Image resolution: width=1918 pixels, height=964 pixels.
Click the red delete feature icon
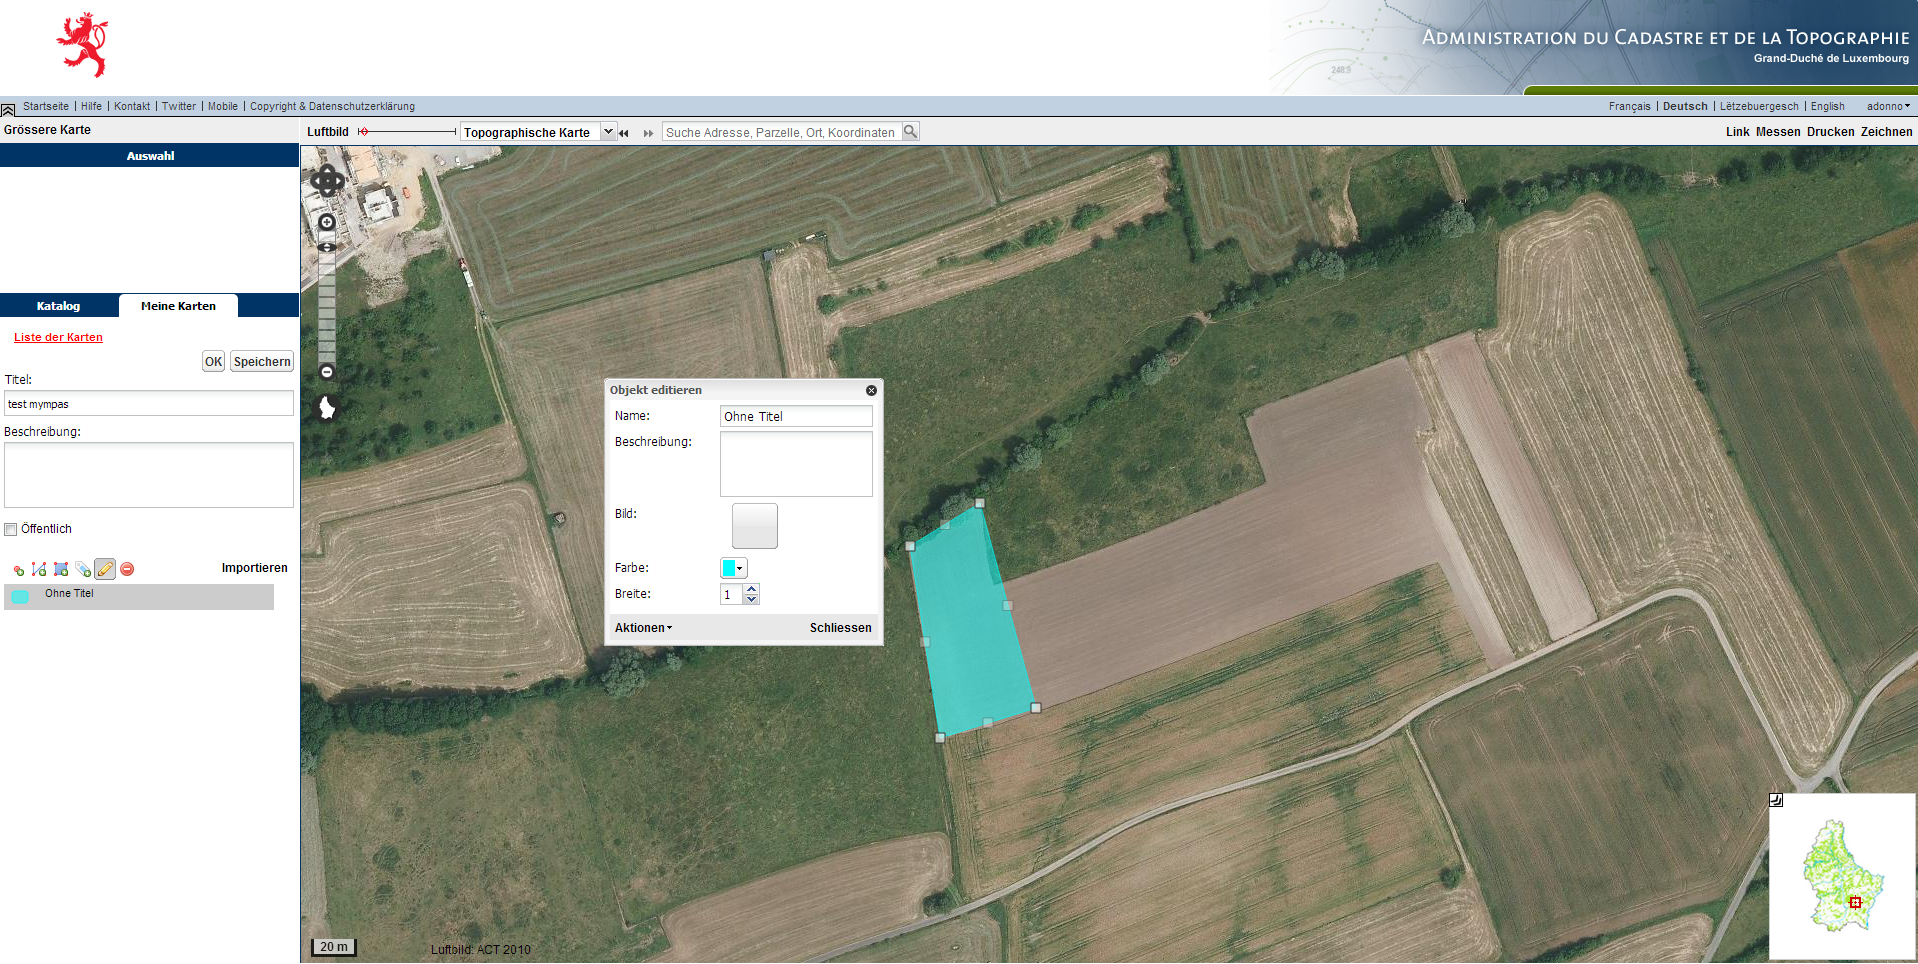point(127,569)
